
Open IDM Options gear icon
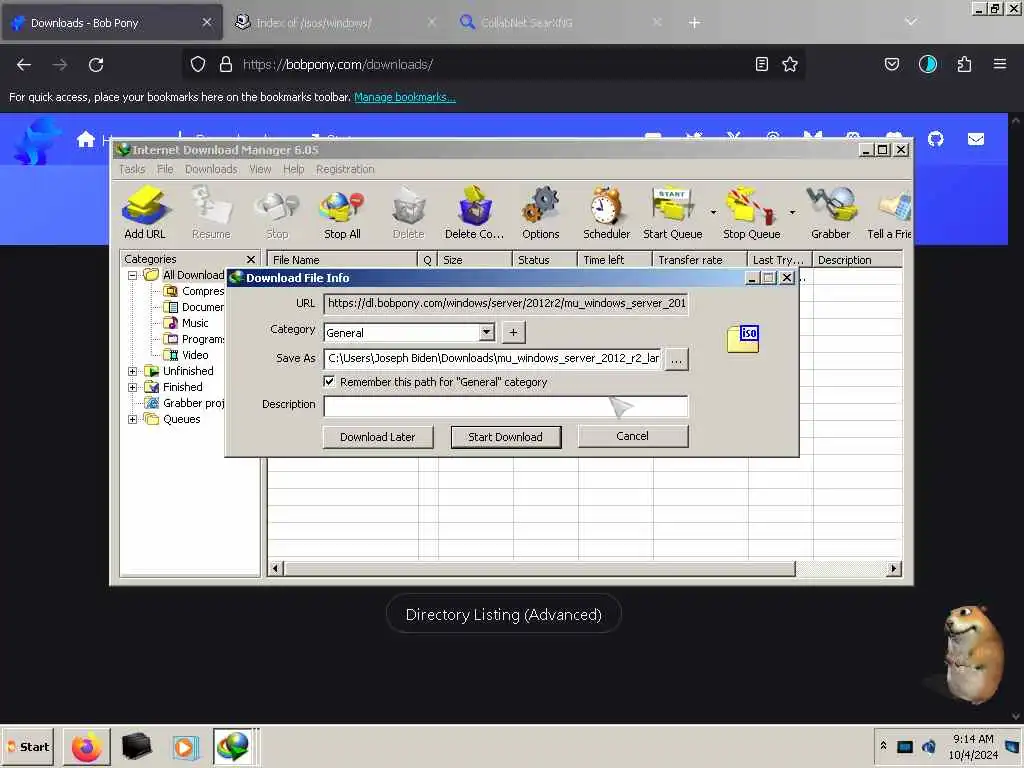point(540,212)
